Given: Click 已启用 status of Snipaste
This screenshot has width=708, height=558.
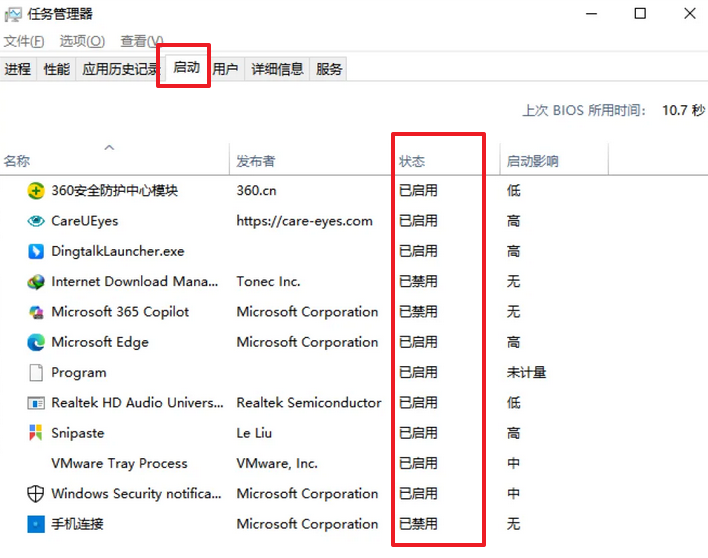Looking at the screenshot, I should 418,433.
